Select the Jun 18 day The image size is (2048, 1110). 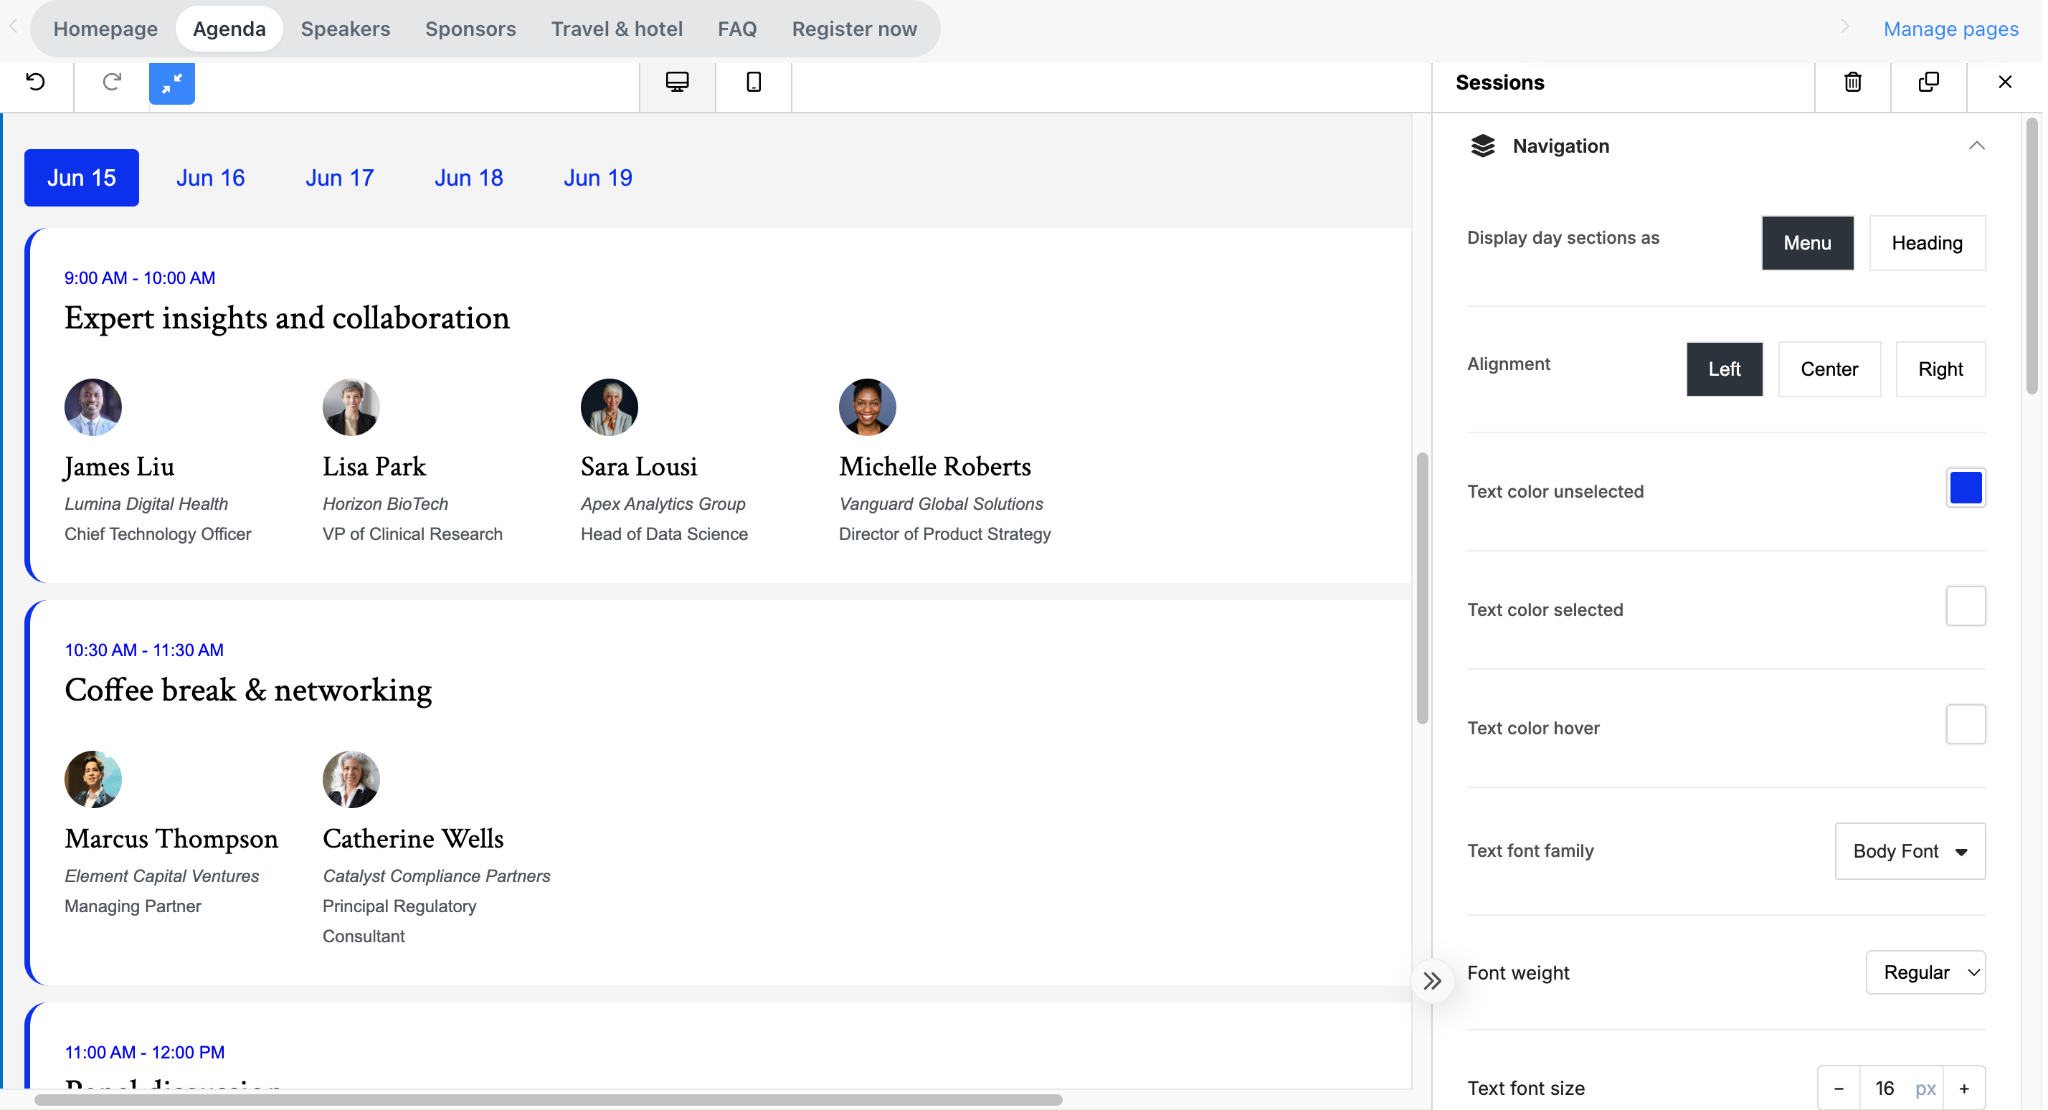(x=468, y=178)
